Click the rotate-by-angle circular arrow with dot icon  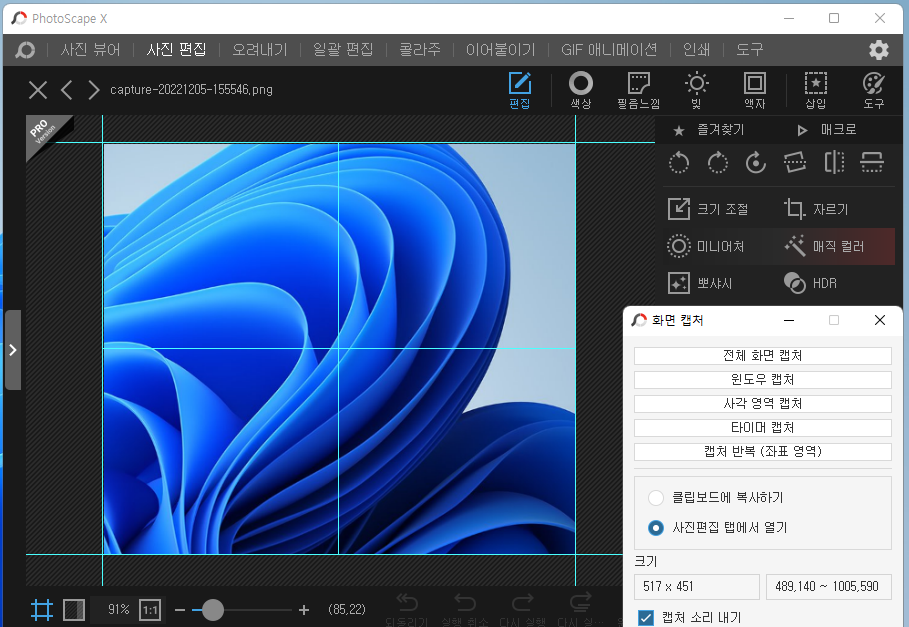(x=756, y=163)
